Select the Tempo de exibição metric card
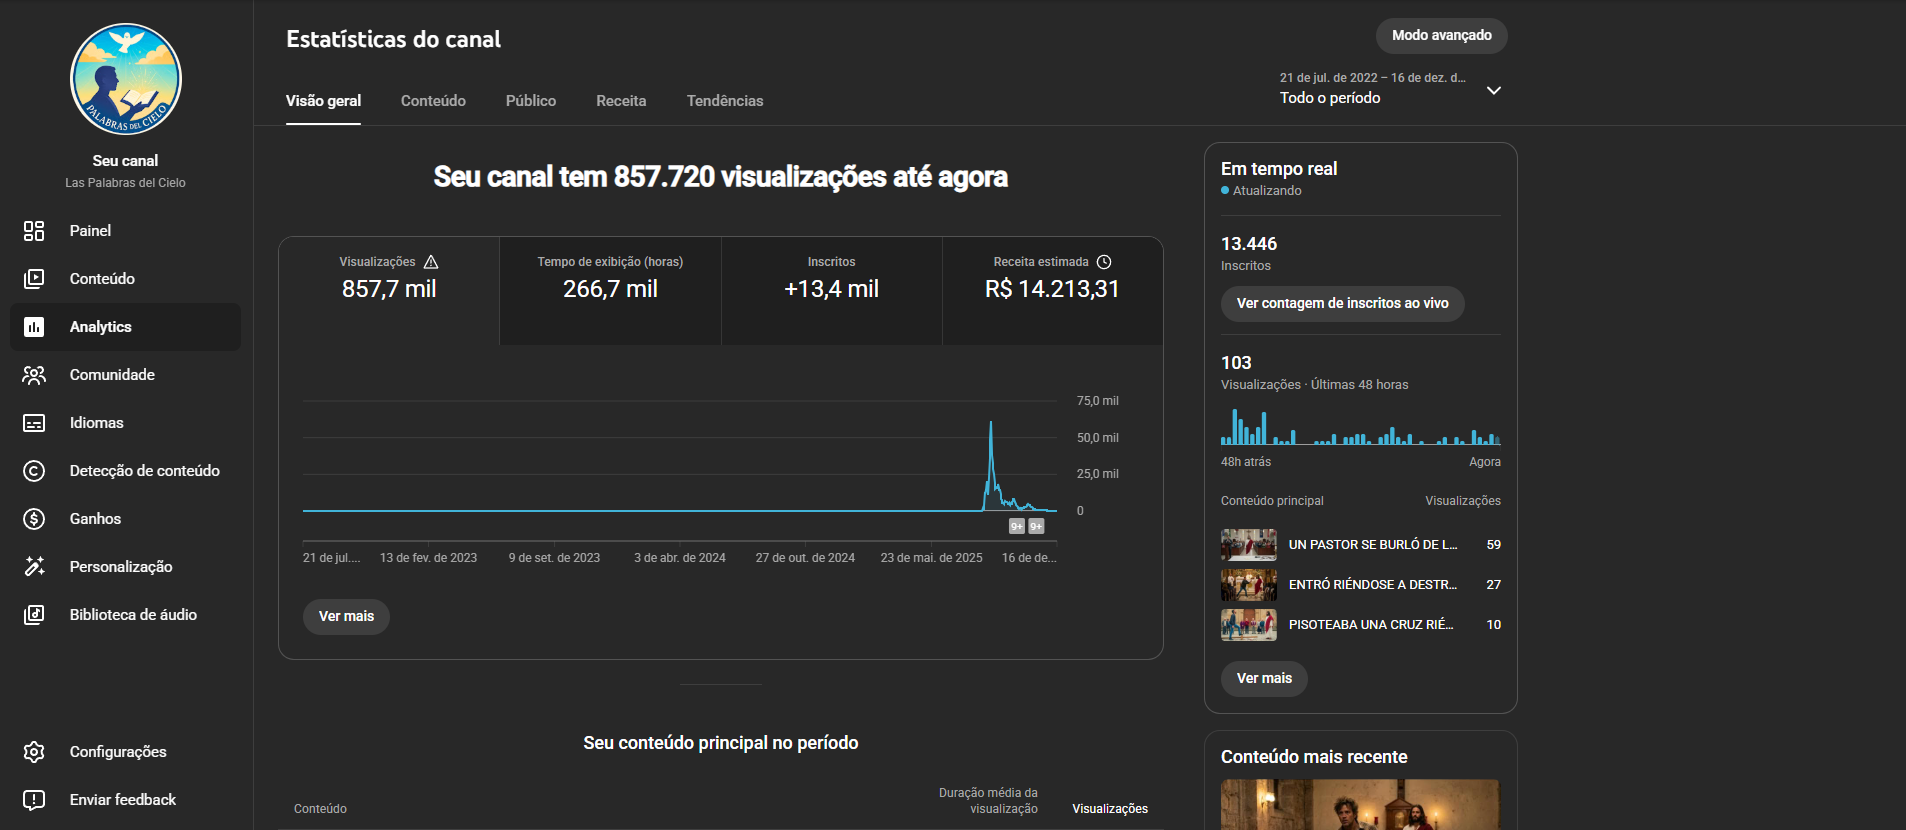 point(610,290)
